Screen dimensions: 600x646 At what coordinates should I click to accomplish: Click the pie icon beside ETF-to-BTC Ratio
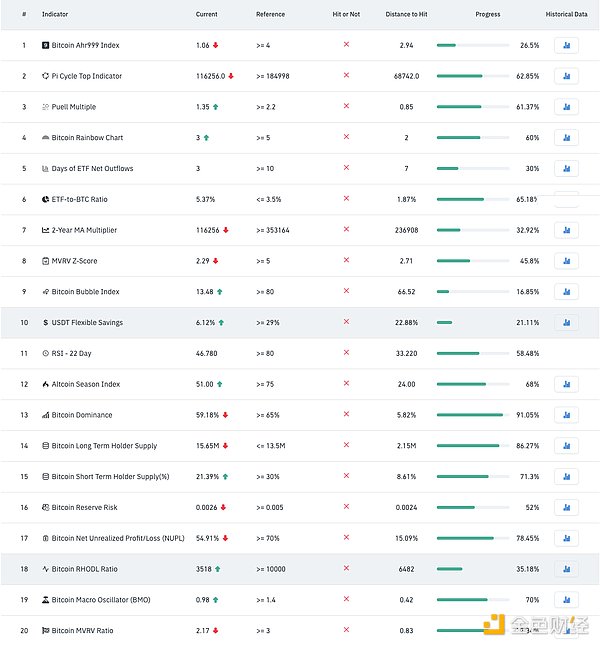(45, 199)
